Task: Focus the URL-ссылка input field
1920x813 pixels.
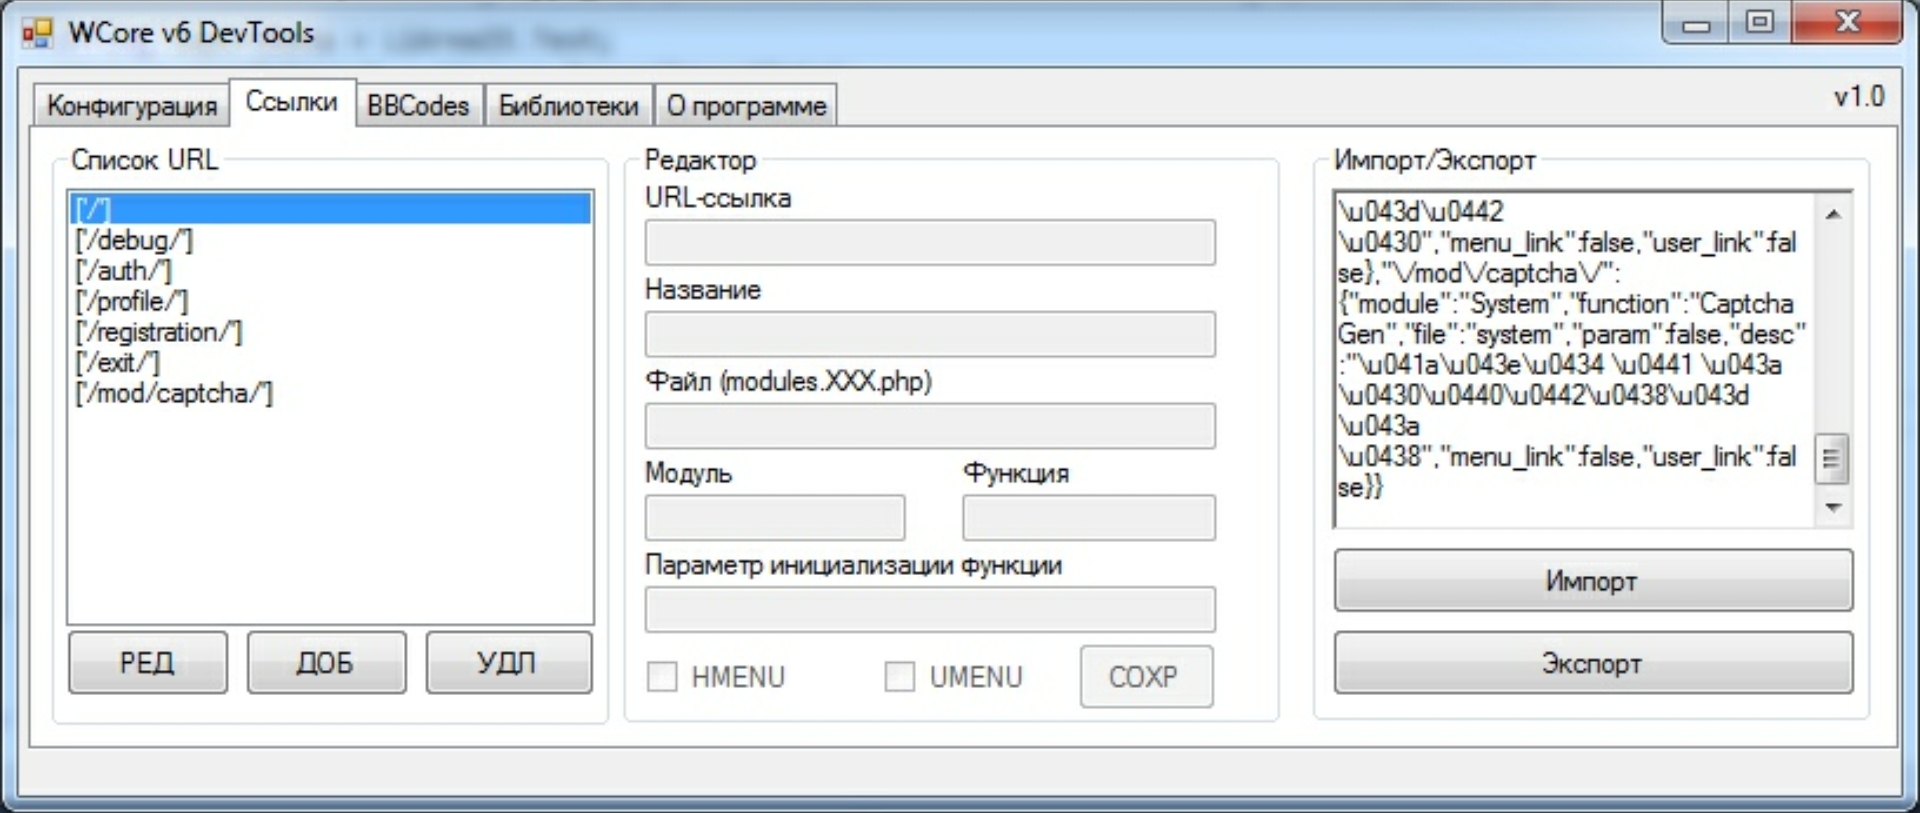Action: [930, 243]
